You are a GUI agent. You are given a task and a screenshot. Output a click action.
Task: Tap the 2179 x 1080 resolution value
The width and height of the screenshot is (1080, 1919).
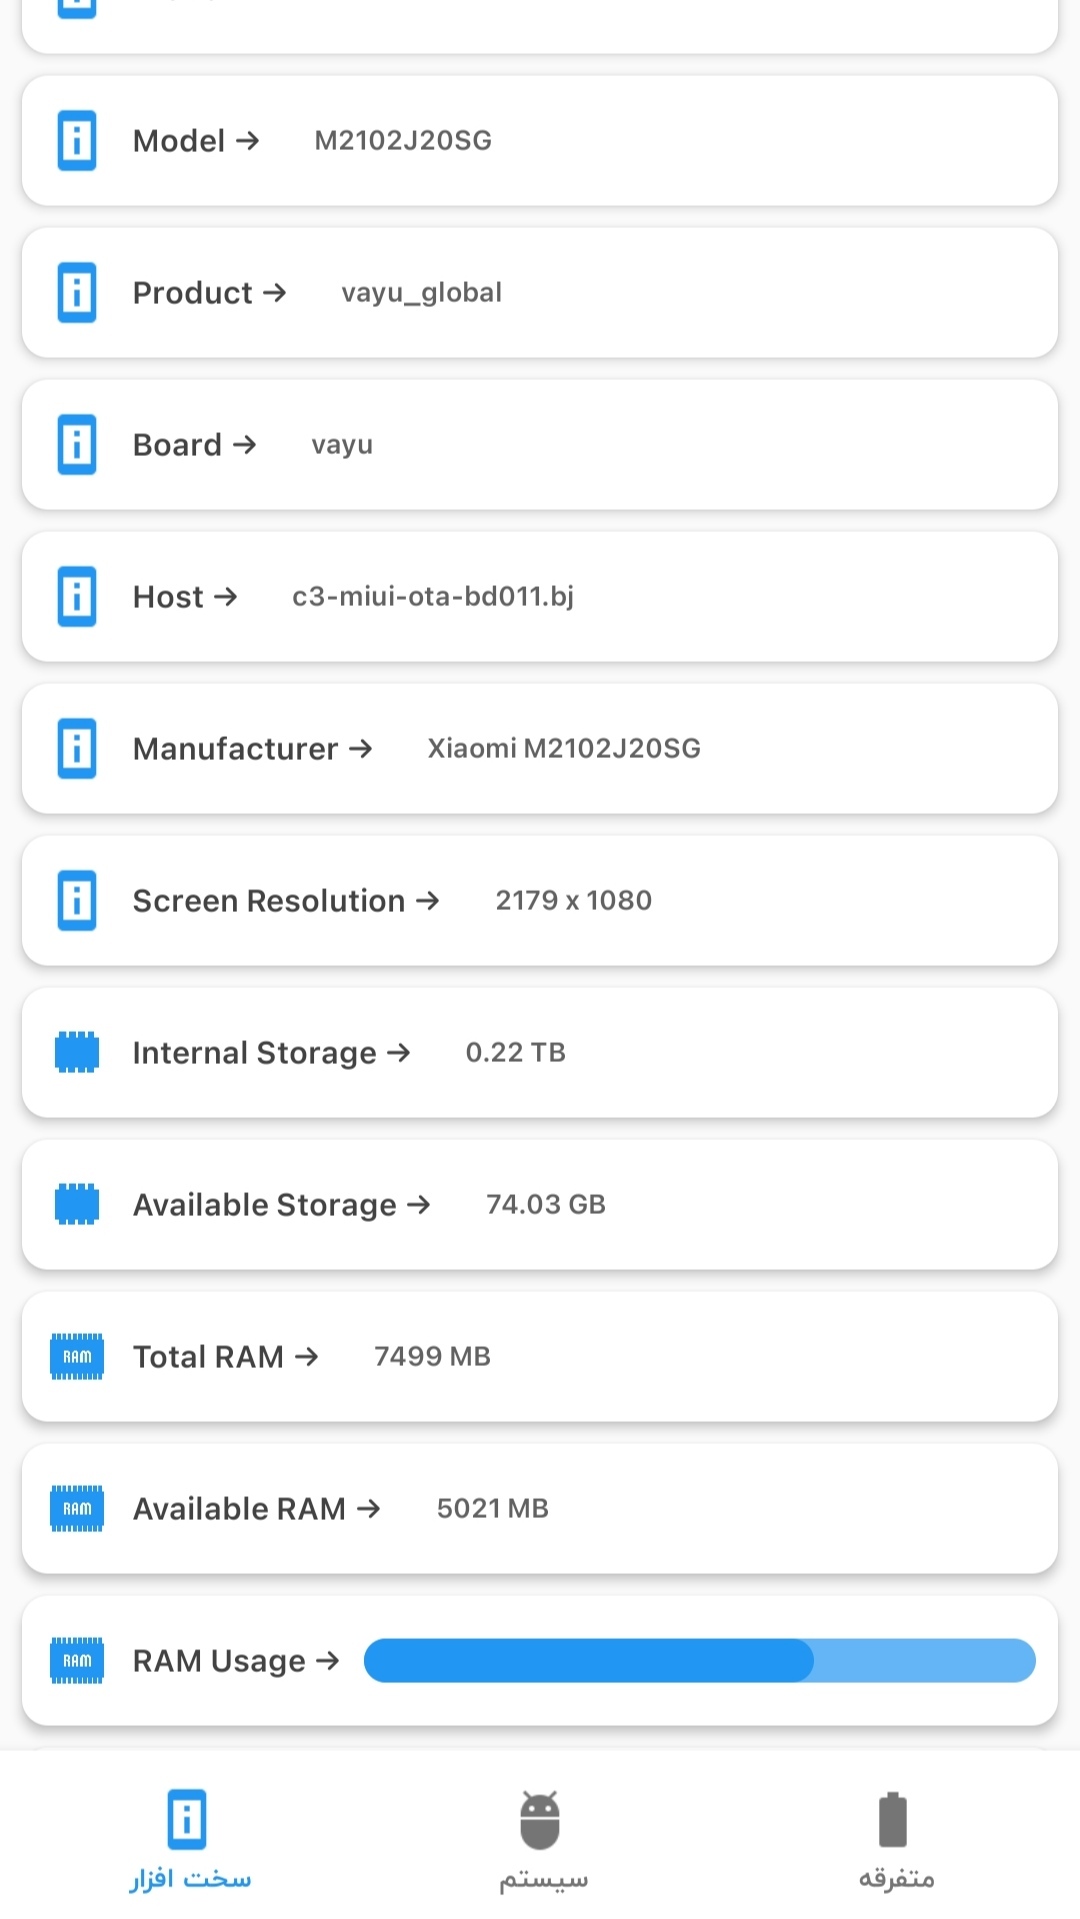click(x=573, y=901)
